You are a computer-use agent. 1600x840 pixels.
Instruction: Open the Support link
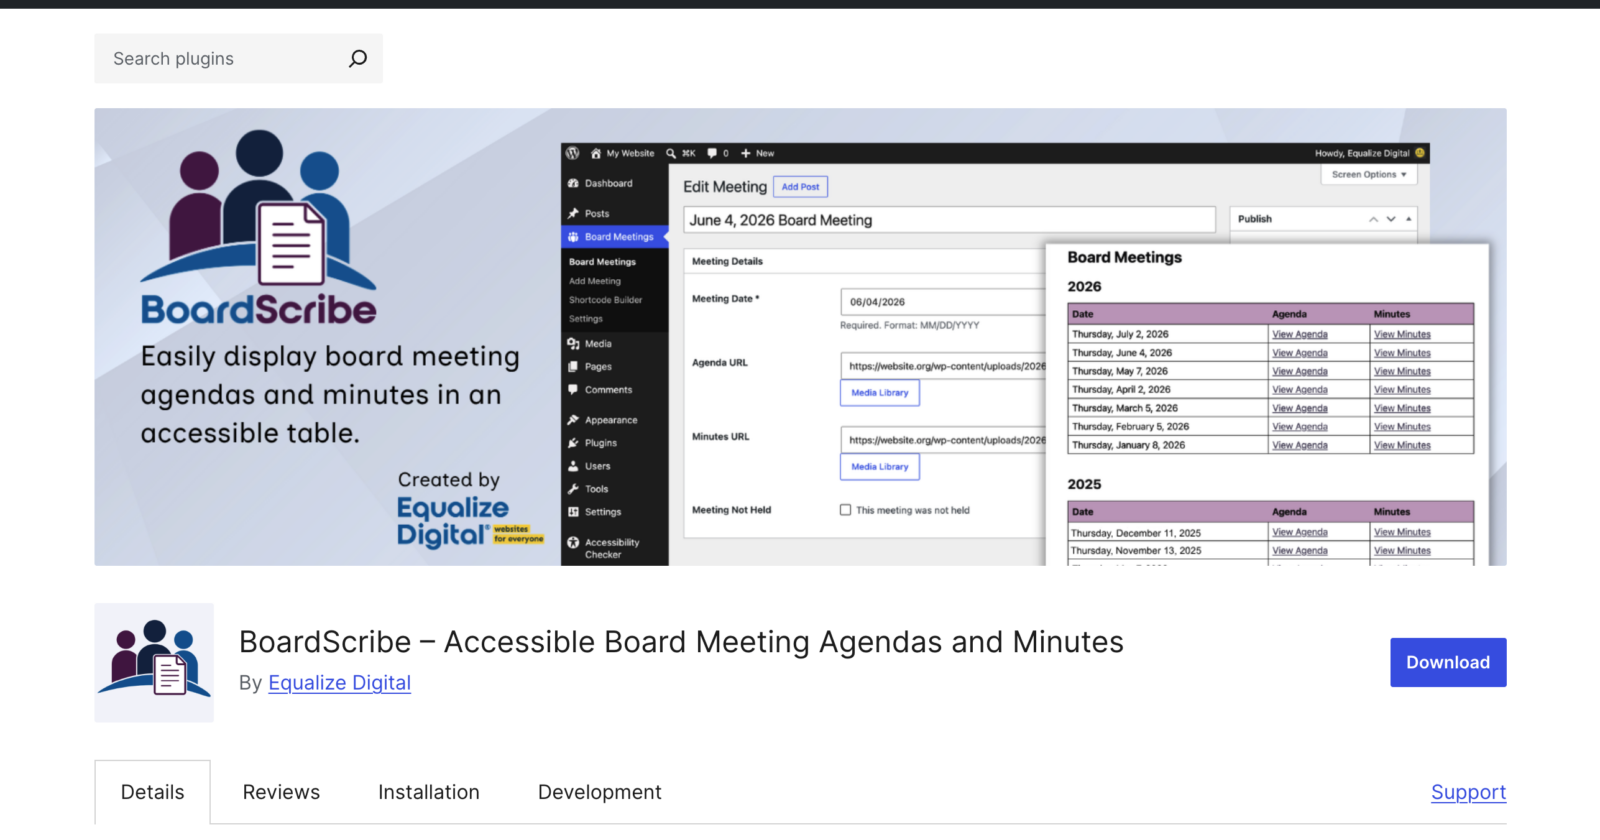1468,792
